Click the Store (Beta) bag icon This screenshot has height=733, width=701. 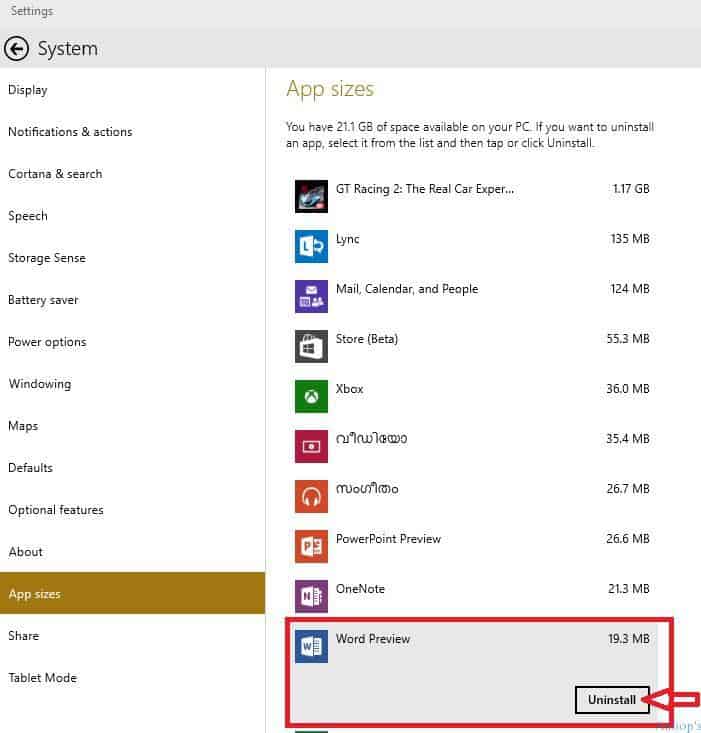pyautogui.click(x=311, y=346)
